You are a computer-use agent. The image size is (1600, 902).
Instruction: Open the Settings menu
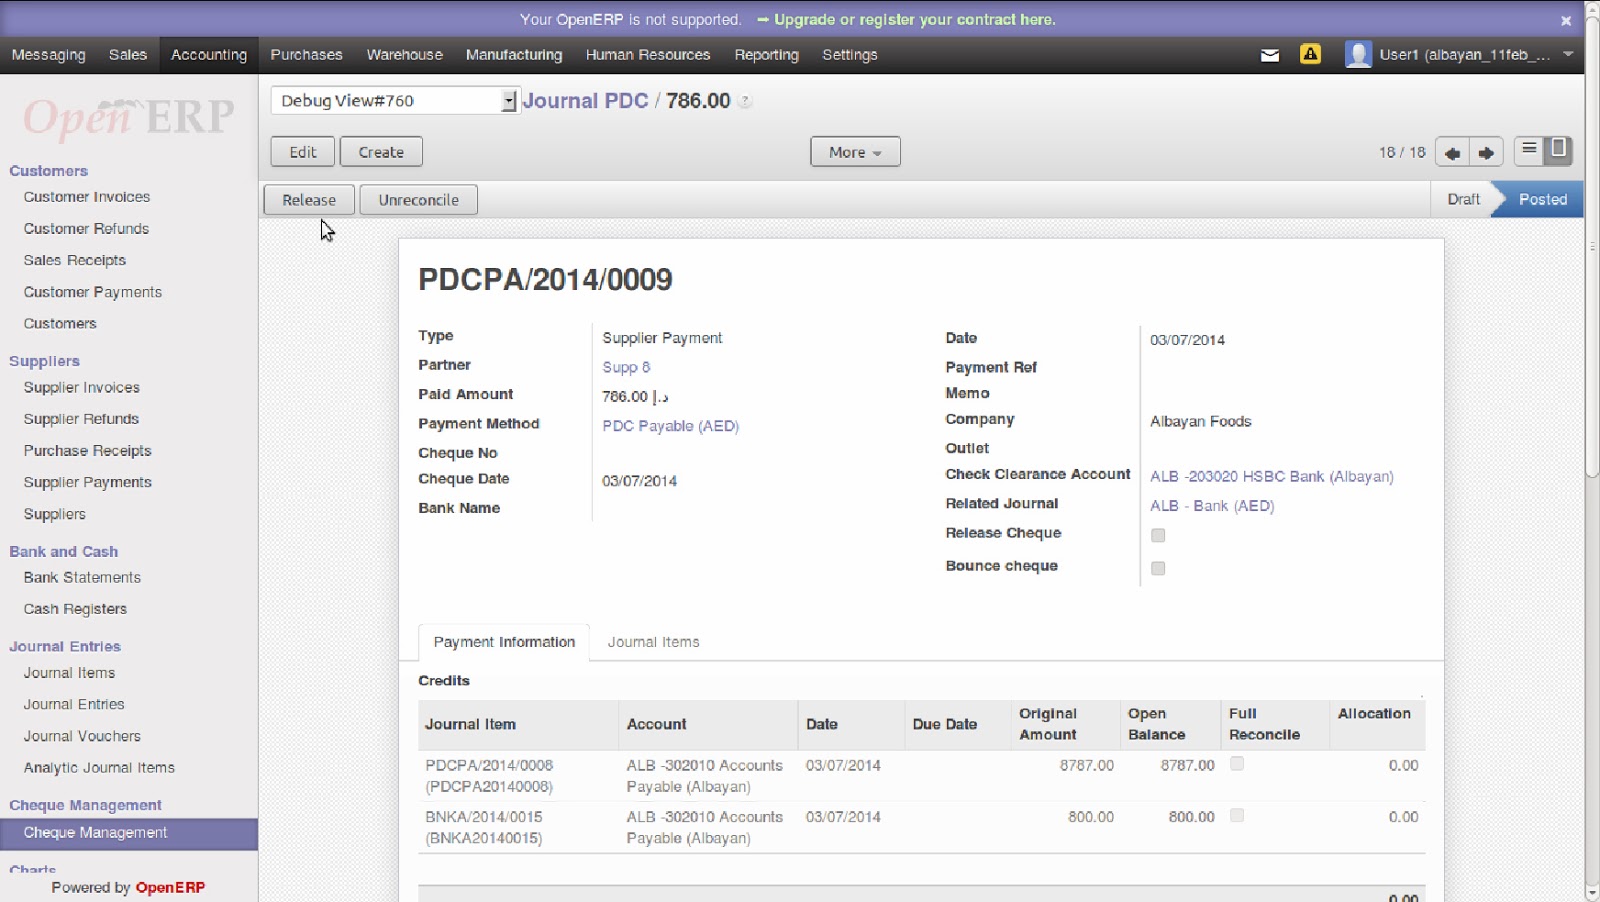point(850,55)
